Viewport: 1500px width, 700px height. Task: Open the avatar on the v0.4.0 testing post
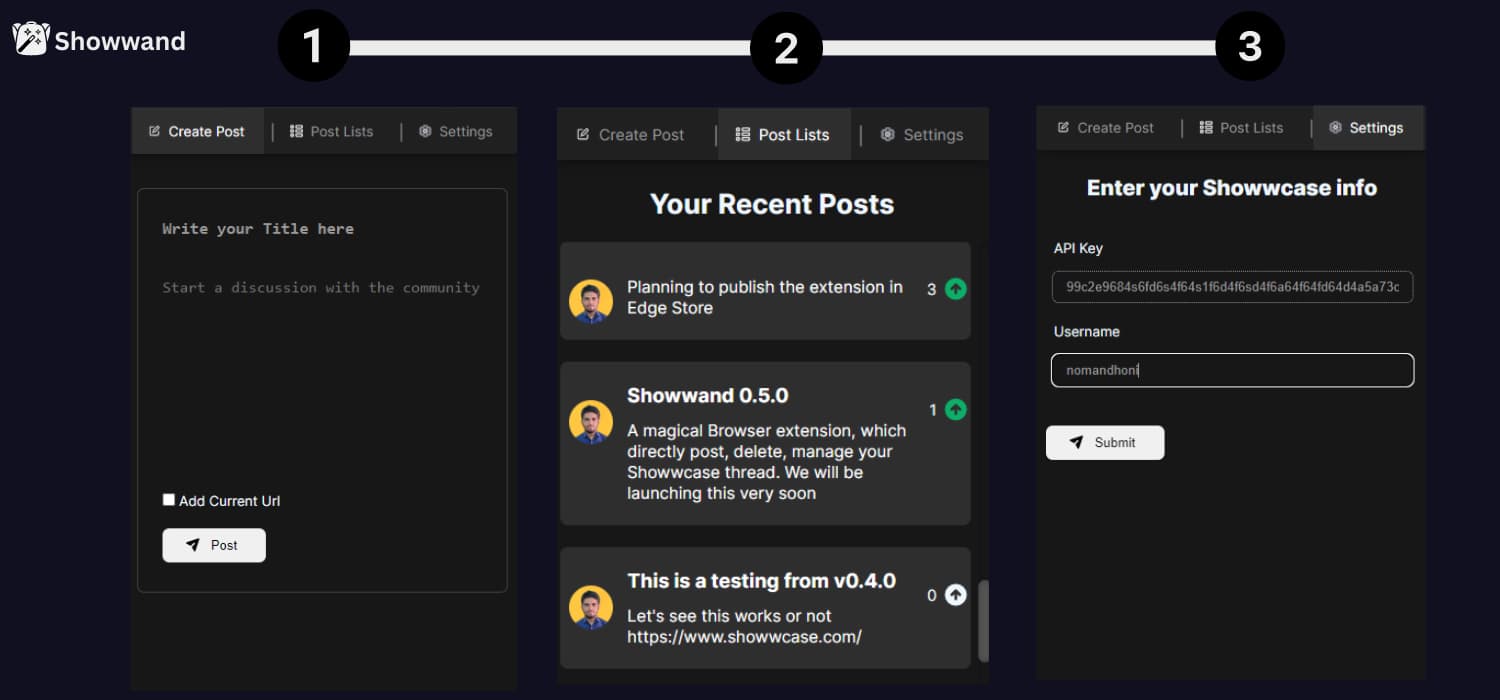click(591, 607)
